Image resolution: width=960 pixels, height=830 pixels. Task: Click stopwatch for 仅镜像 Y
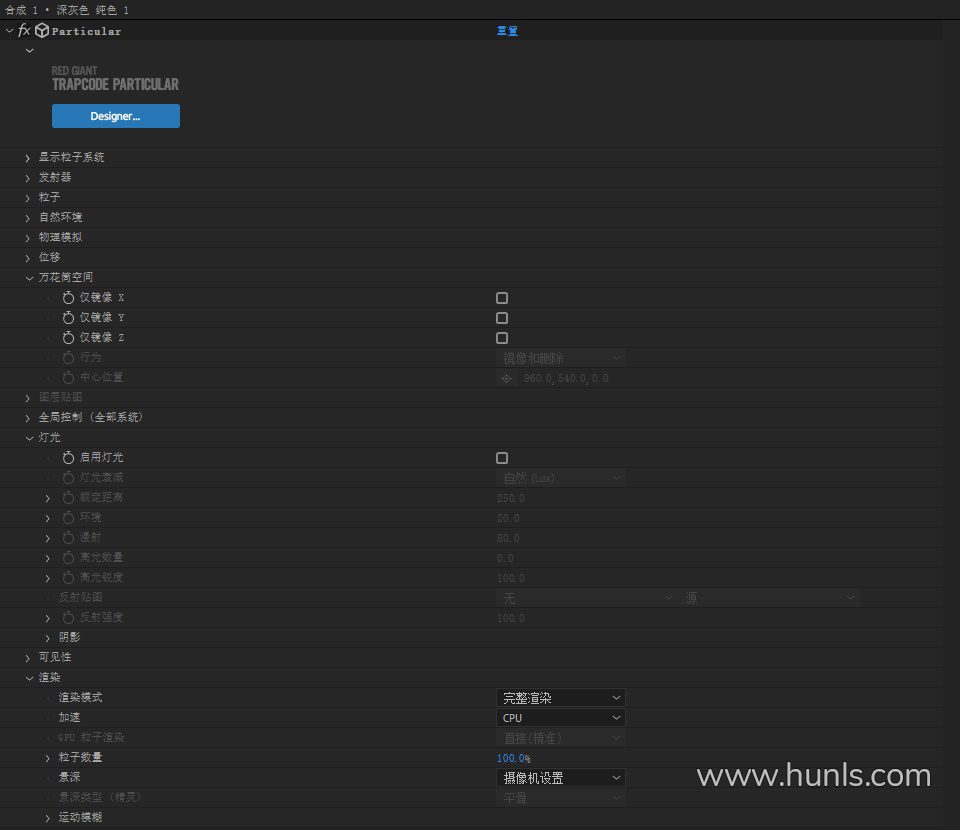coord(68,318)
